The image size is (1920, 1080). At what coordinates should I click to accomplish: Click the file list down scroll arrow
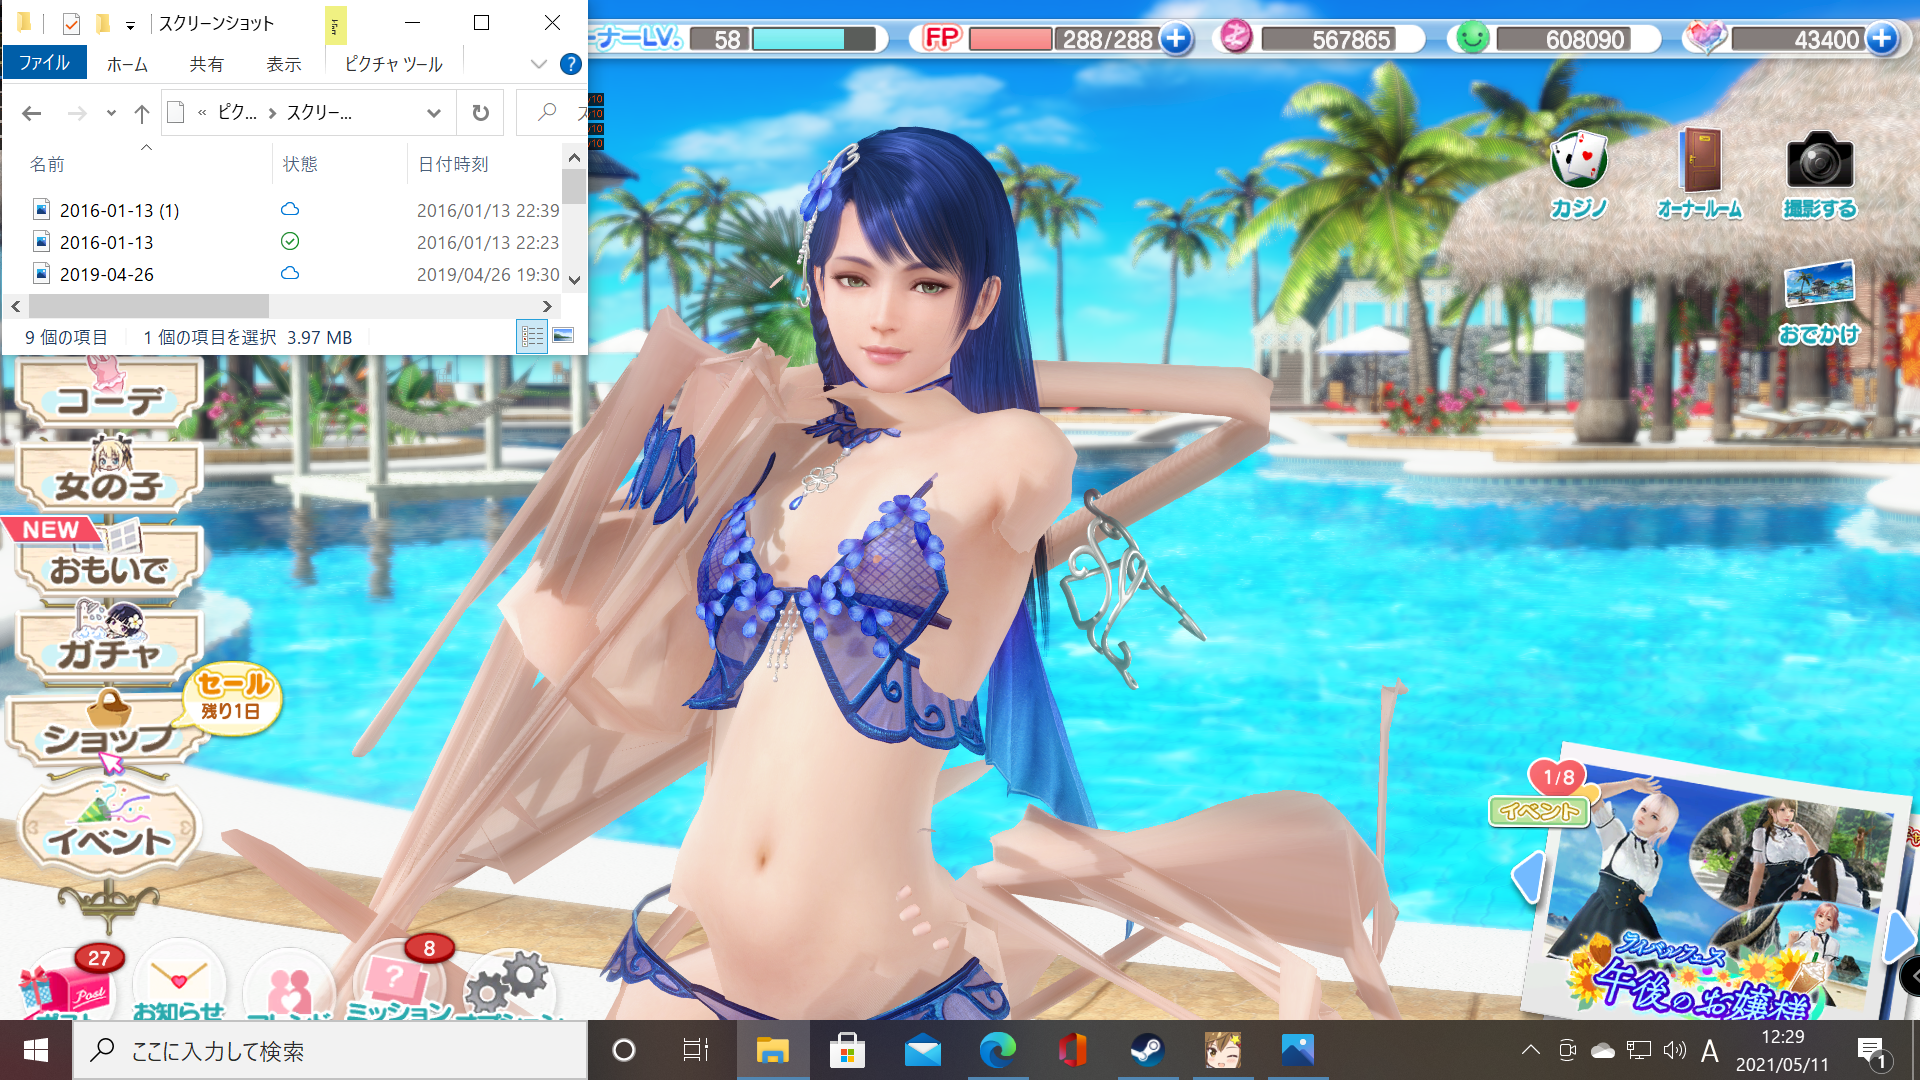click(574, 280)
